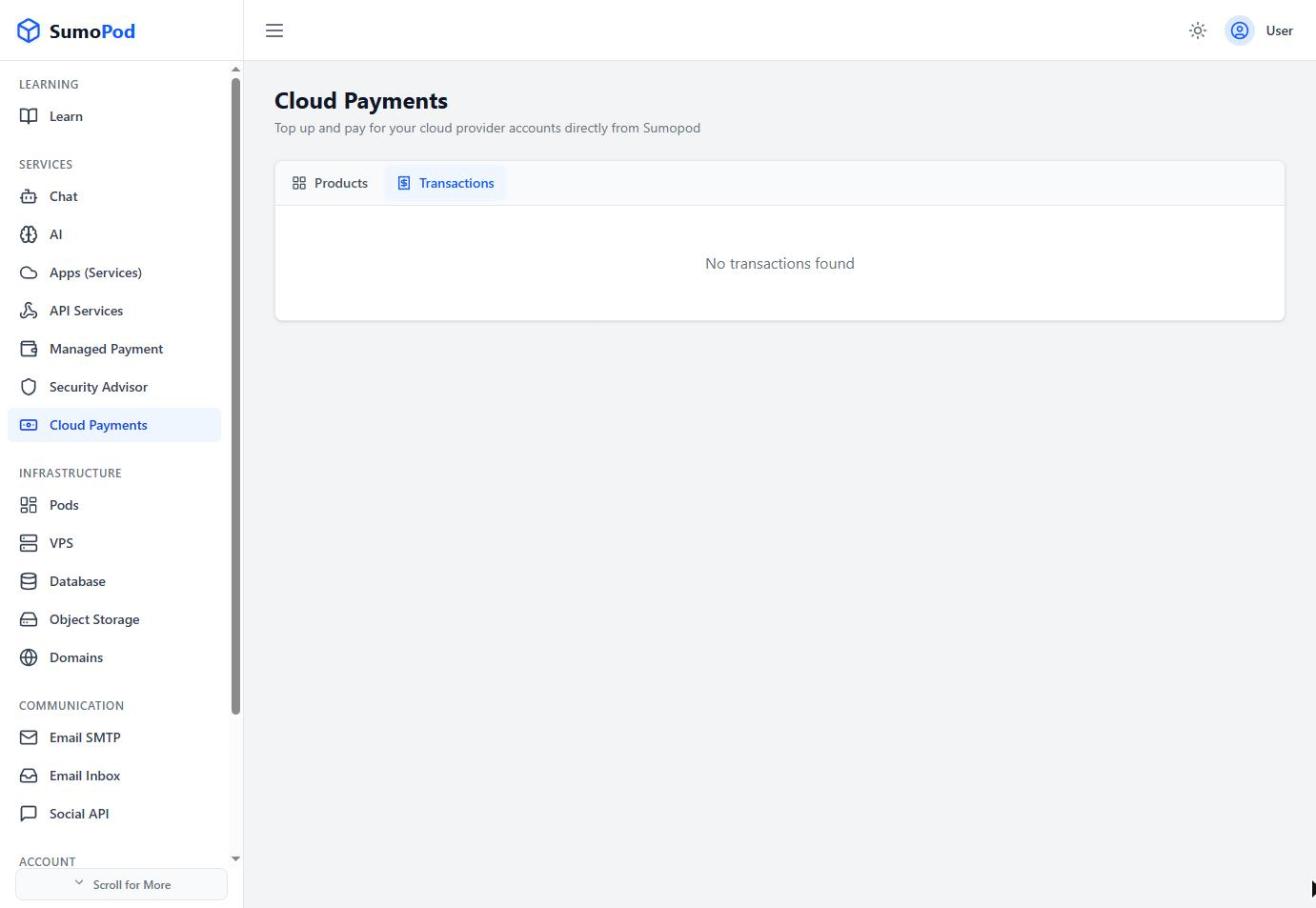Click the INFRASTRUCTURE section label
Viewport: 1316px width, 908px height.
click(x=70, y=473)
